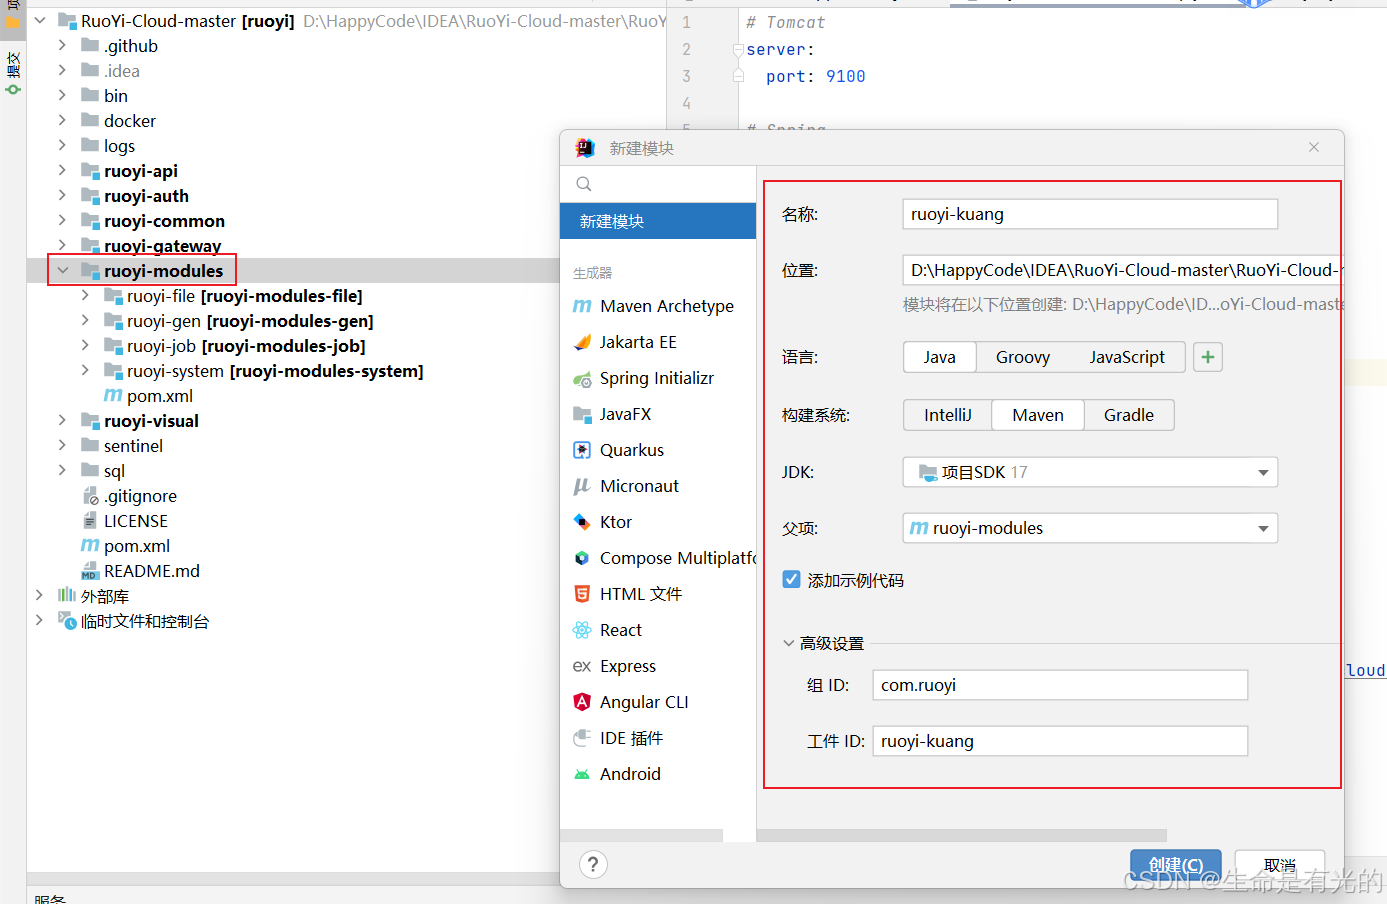This screenshot has height=904, width=1387.
Task: Add another language with plus button
Action: [1208, 357]
